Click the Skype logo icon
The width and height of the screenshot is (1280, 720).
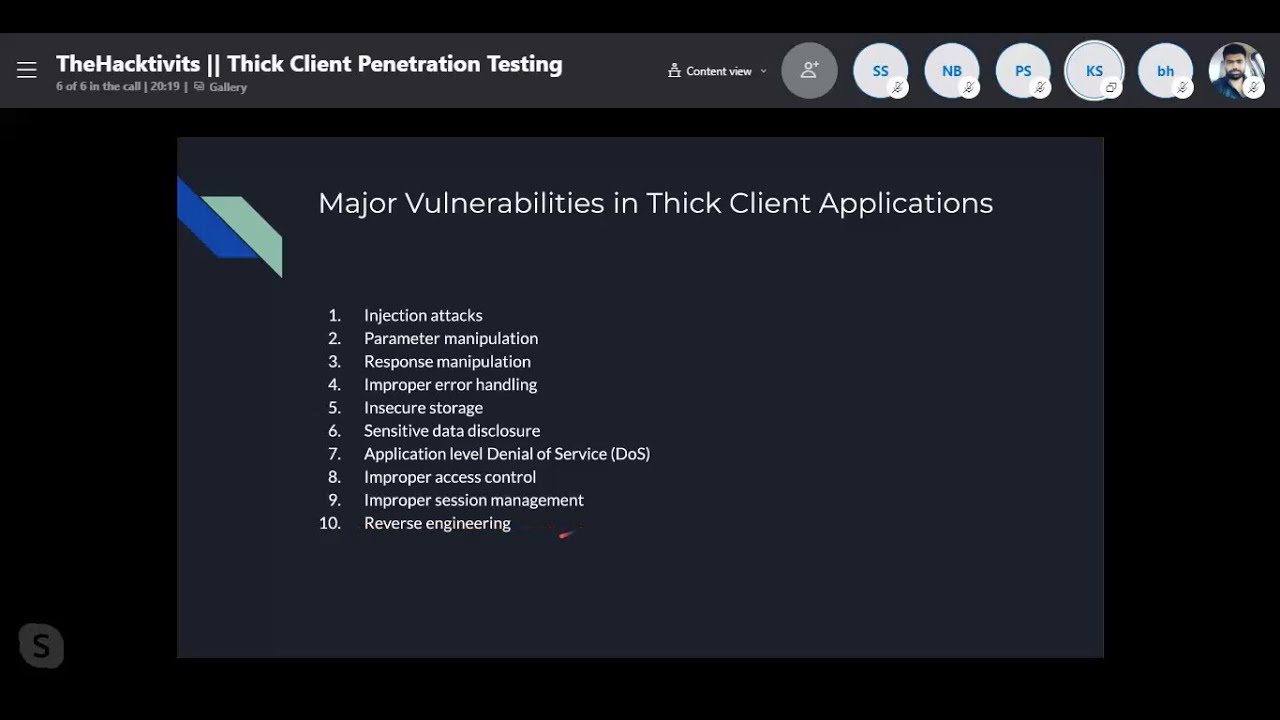[x=41, y=646]
